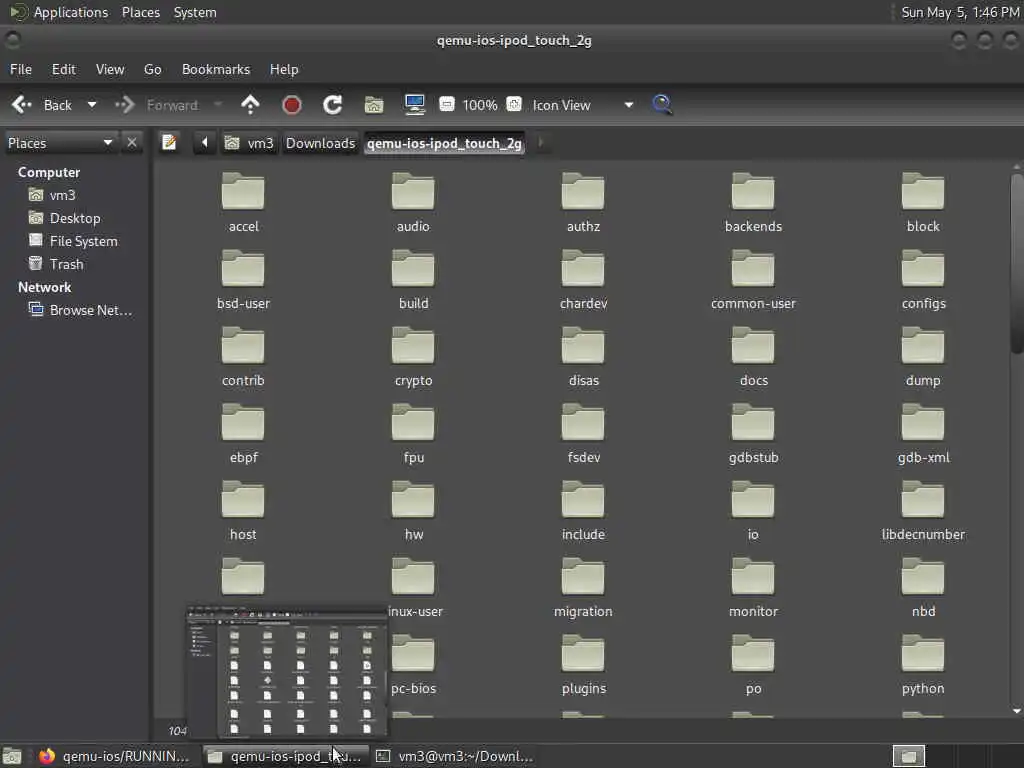The width and height of the screenshot is (1024, 768).
Task: Switch to the vm3@vm3 terminal taskbar window
Action: click(x=456, y=756)
